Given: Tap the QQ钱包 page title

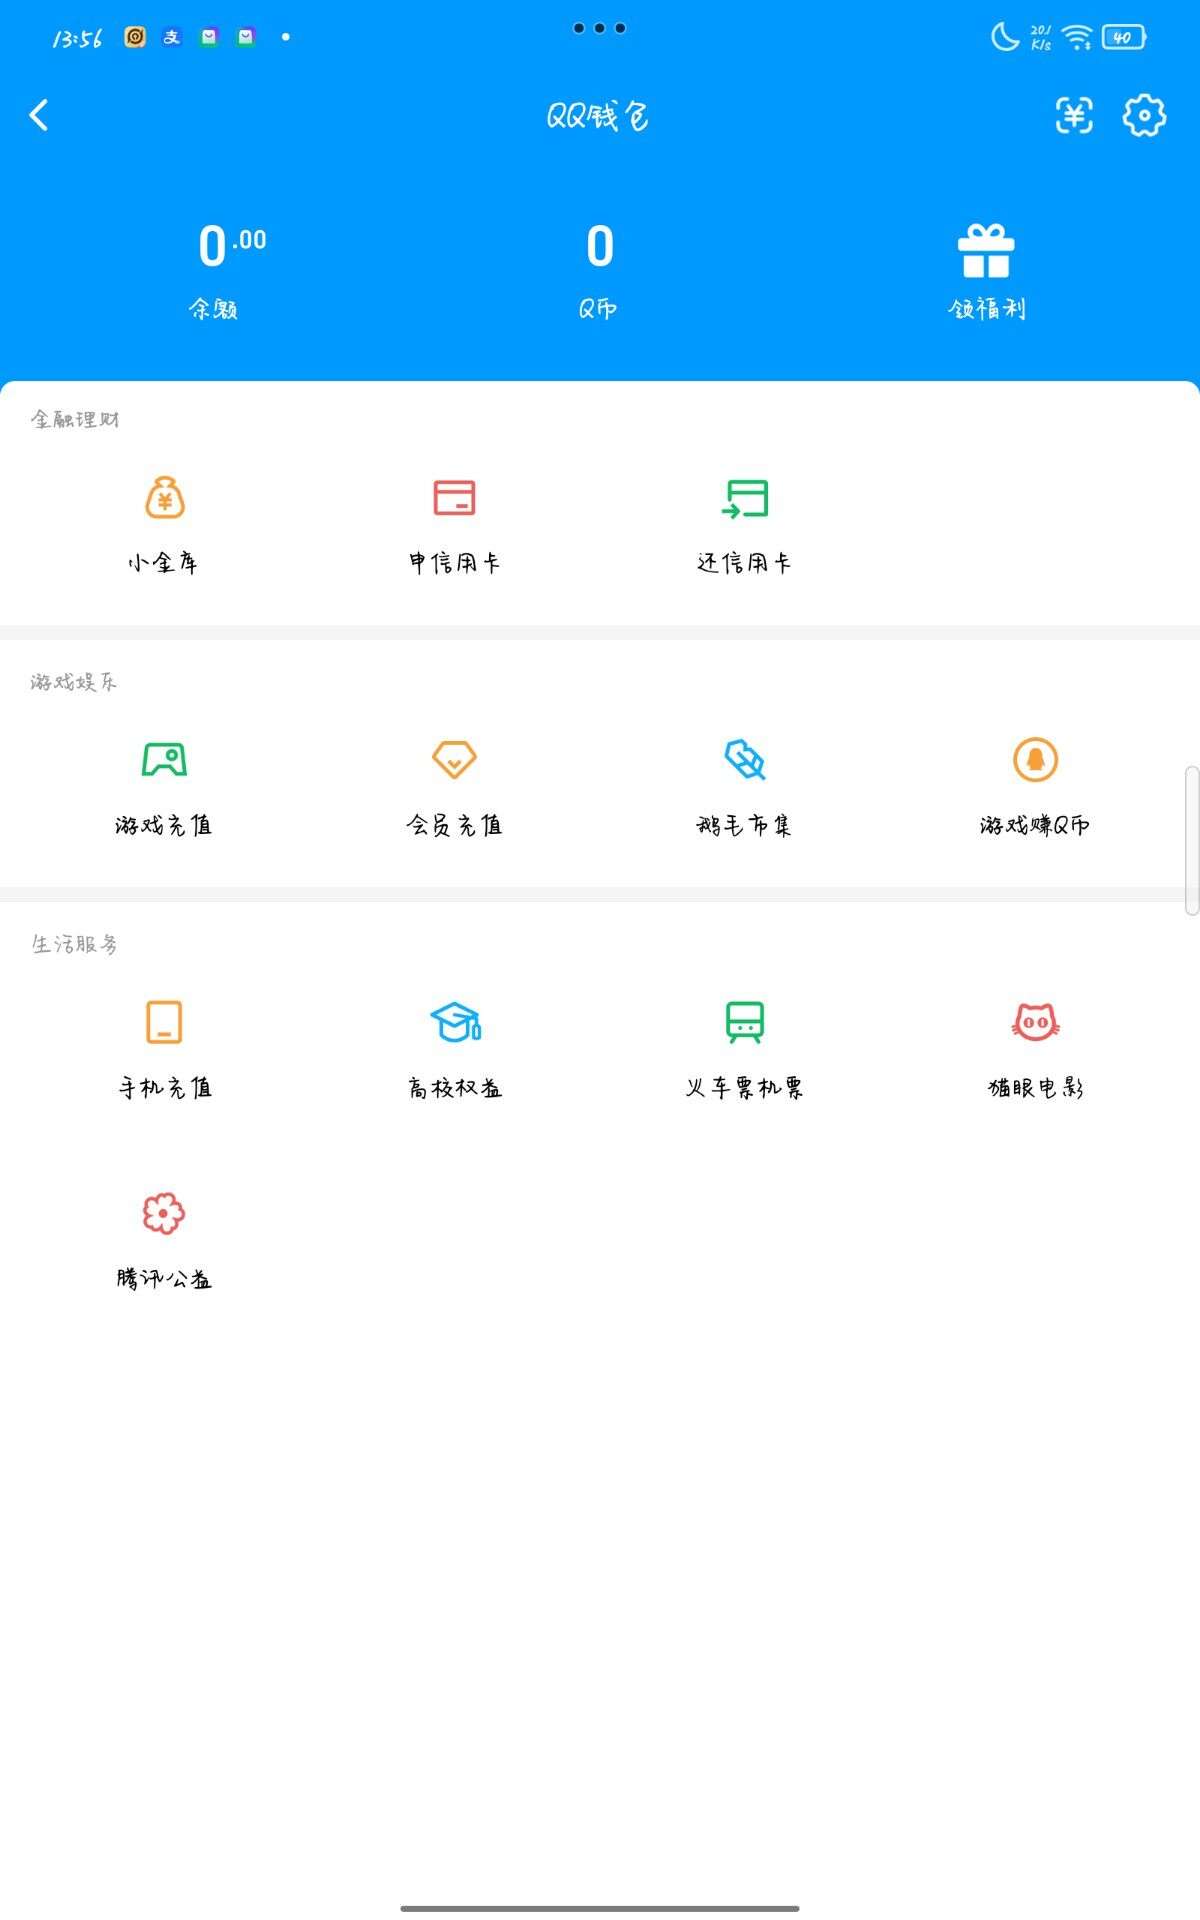Looking at the screenshot, I should coord(598,116).
